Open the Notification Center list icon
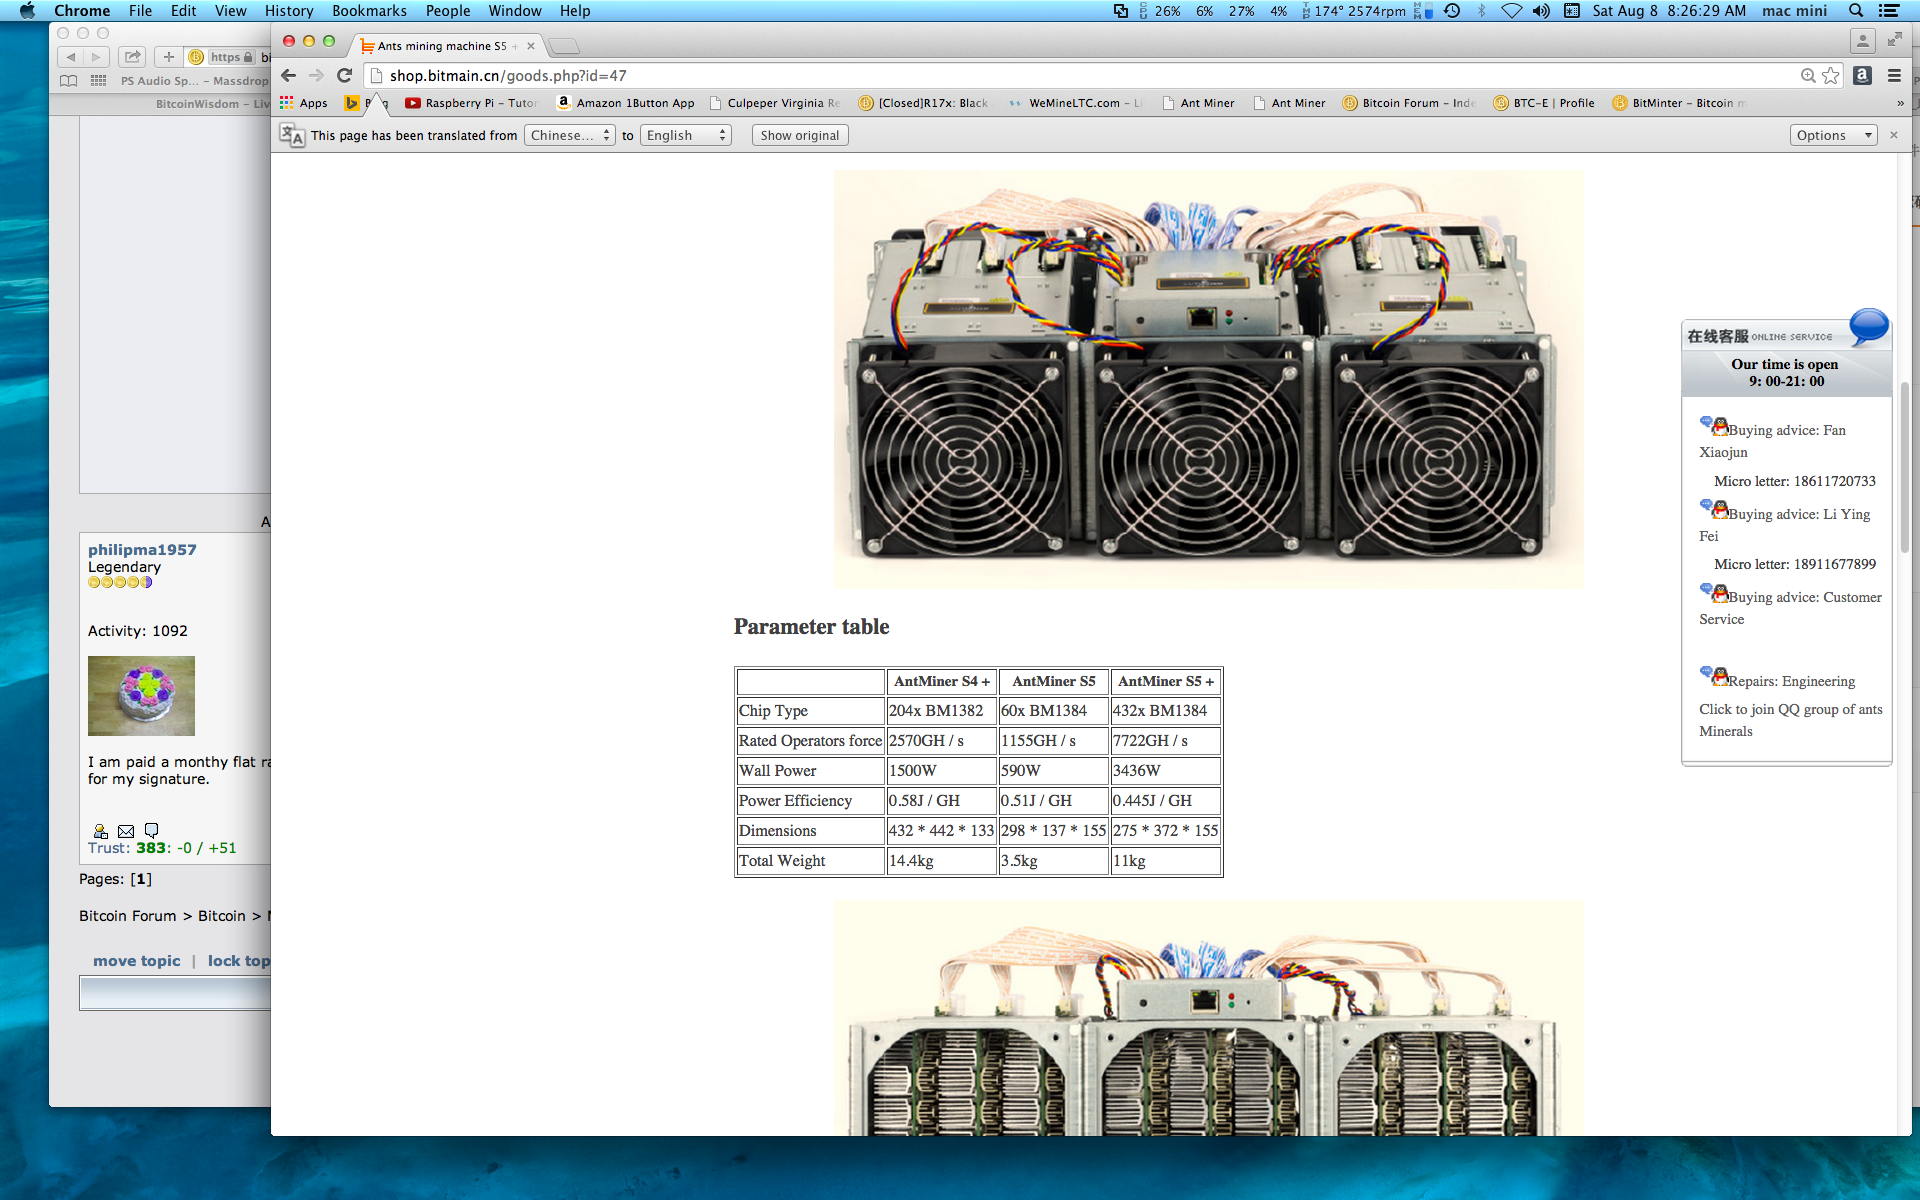 coord(1889,11)
